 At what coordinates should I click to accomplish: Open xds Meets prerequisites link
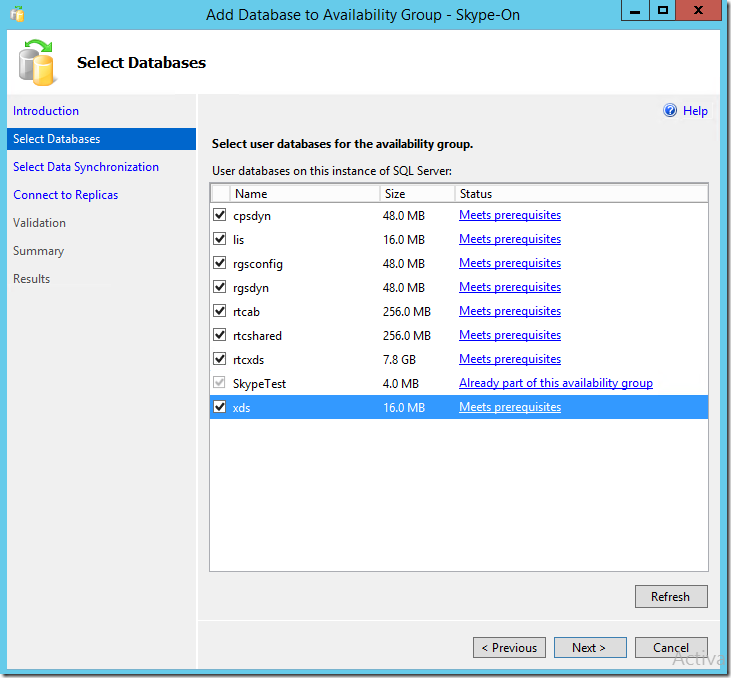click(x=510, y=407)
